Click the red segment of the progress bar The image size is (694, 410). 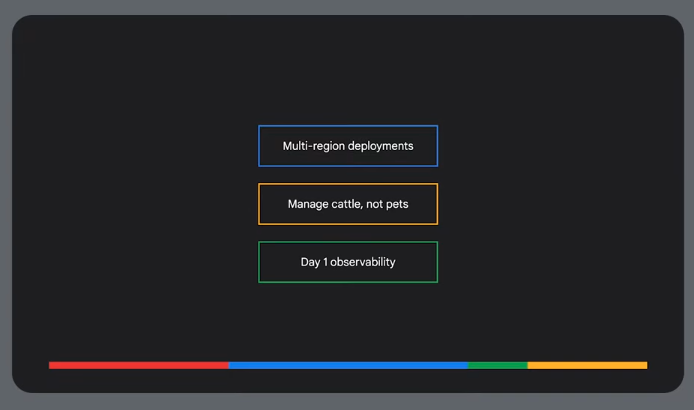pyautogui.click(x=138, y=365)
